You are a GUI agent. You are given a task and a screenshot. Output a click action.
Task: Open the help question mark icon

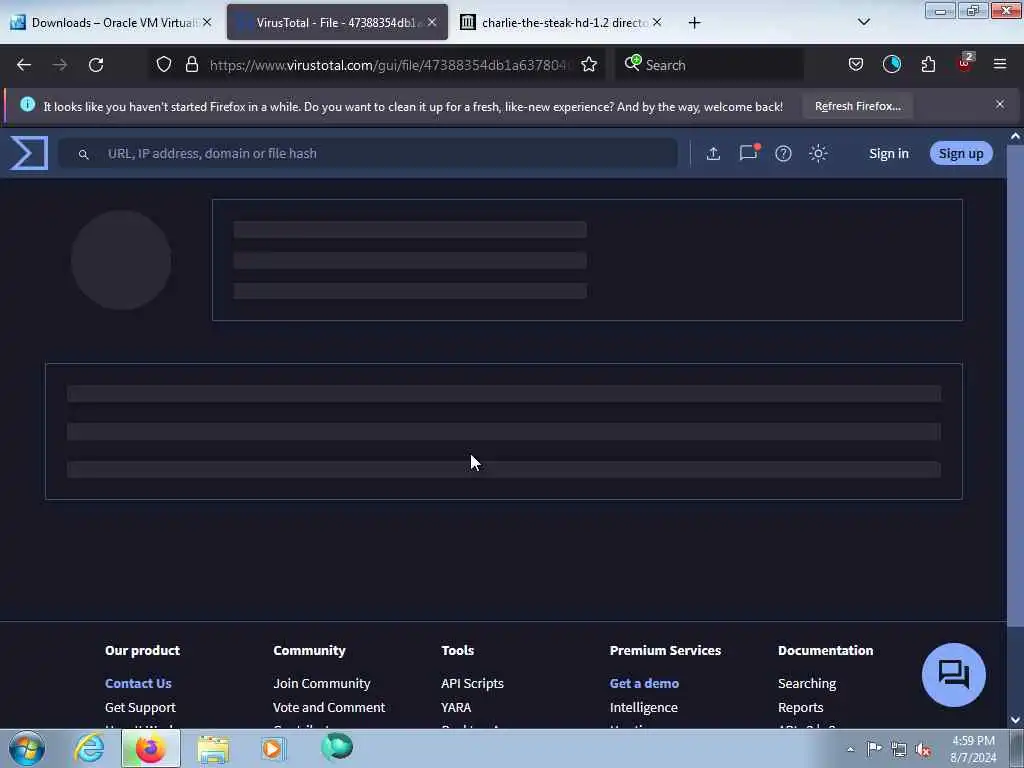(x=783, y=153)
